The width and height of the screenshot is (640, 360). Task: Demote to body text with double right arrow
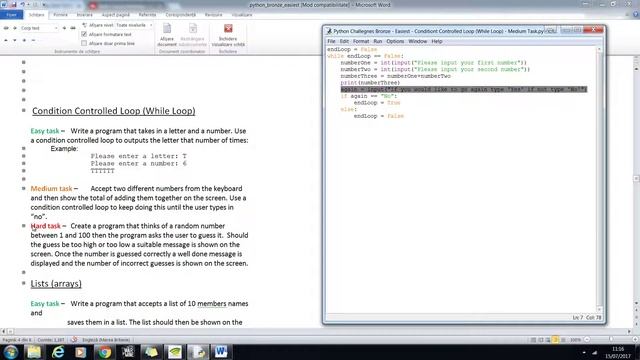tap(73, 28)
